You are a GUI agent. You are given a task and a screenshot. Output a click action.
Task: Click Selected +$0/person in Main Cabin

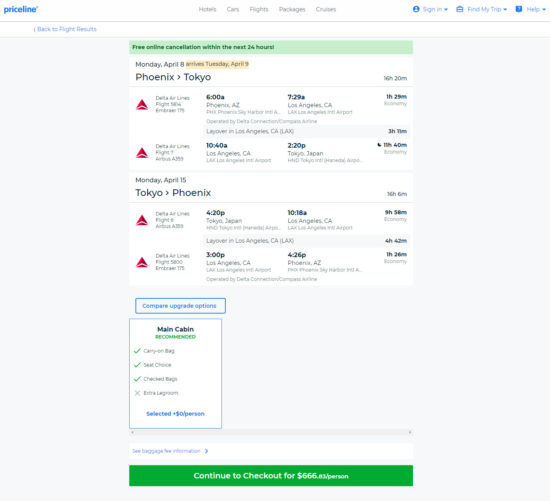[175, 414]
